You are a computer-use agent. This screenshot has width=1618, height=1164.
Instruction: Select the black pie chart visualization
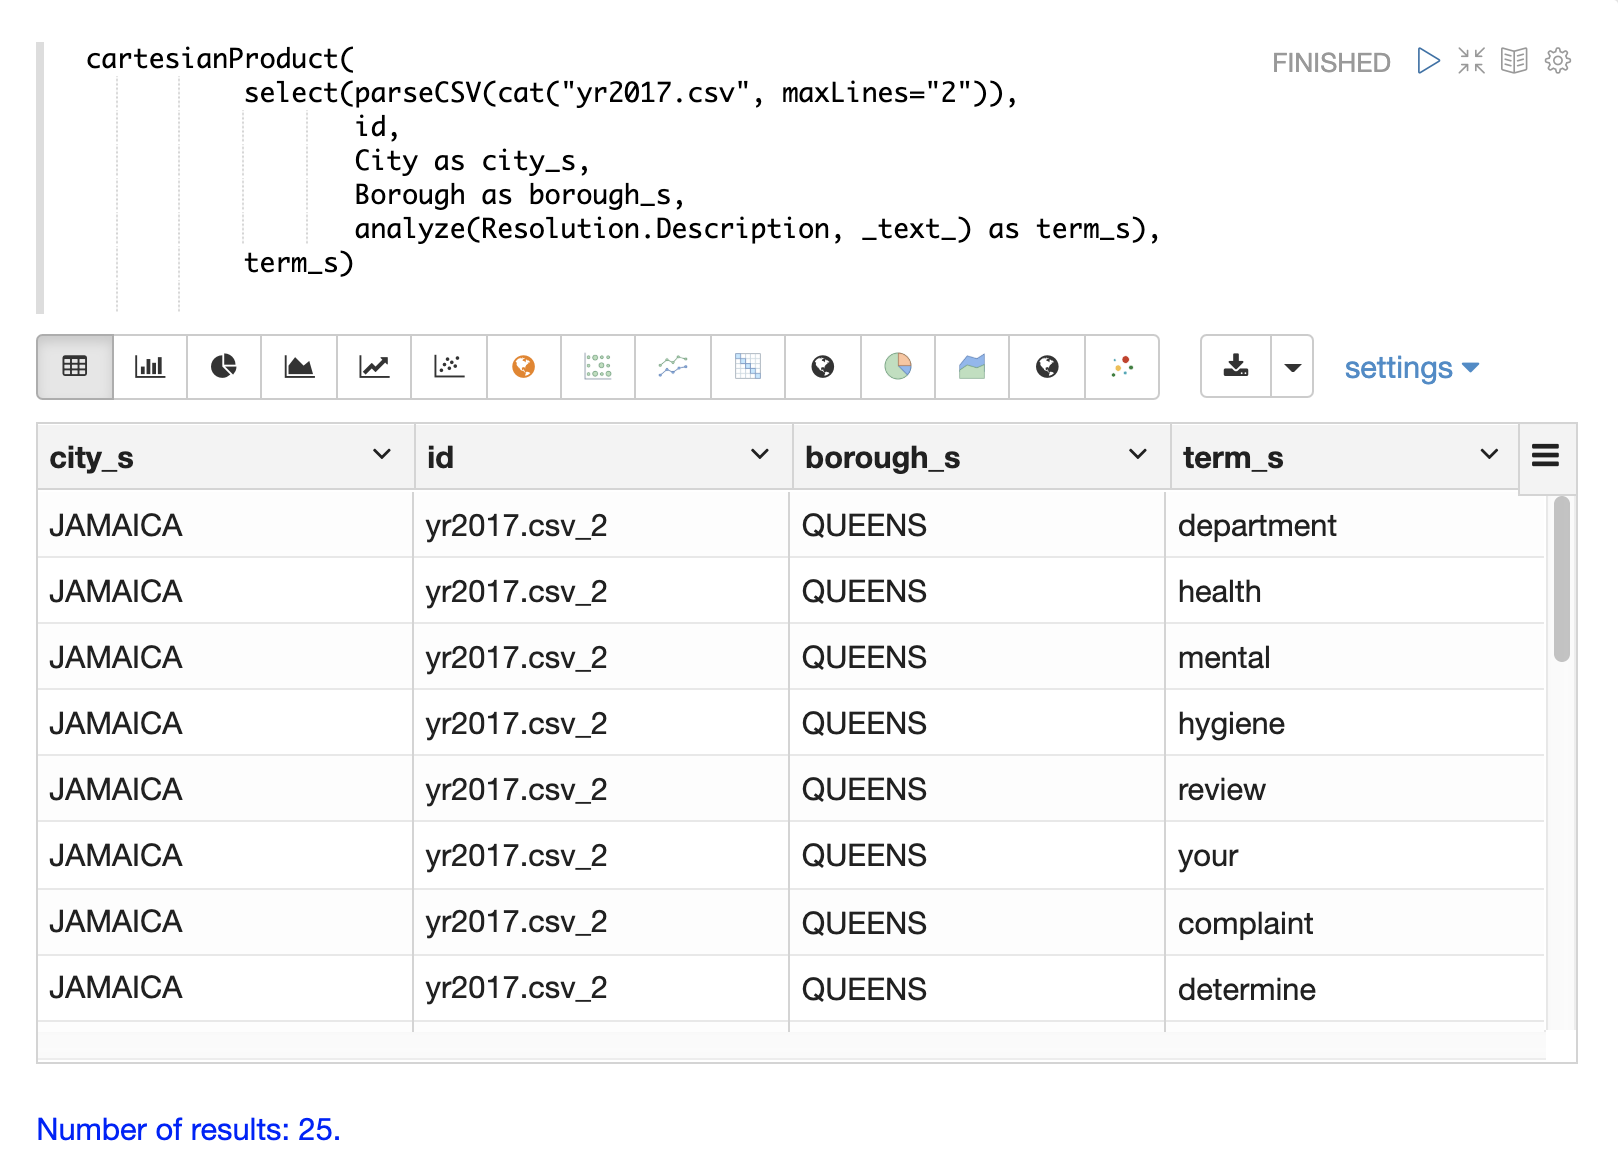pos(224,367)
